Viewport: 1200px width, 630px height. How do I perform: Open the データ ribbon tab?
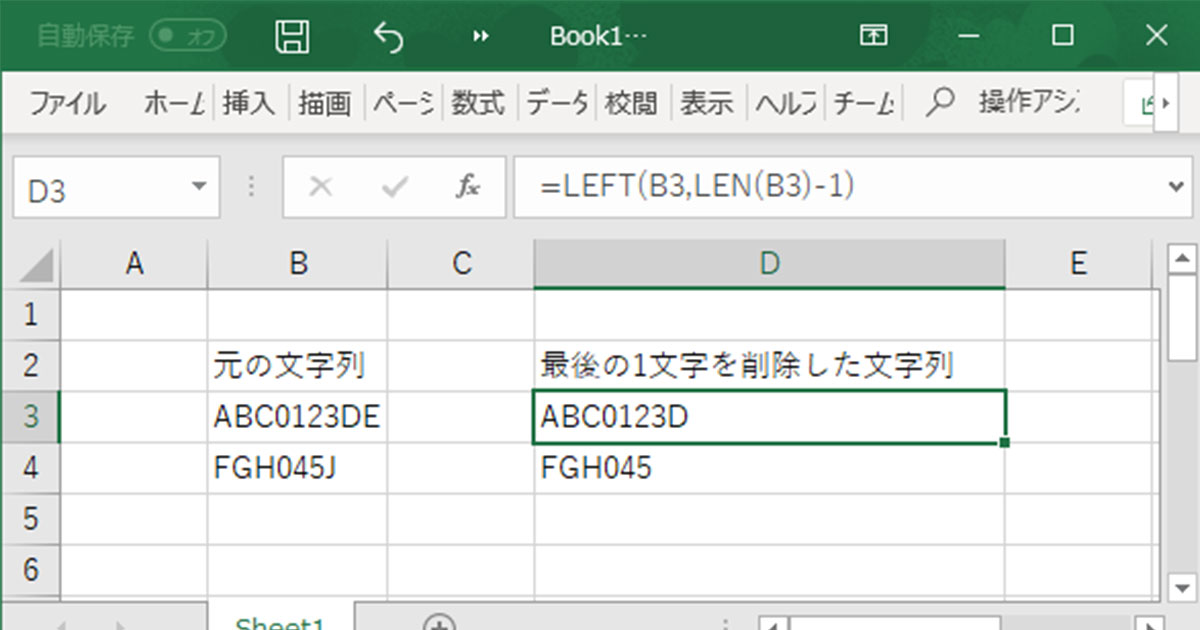point(557,102)
